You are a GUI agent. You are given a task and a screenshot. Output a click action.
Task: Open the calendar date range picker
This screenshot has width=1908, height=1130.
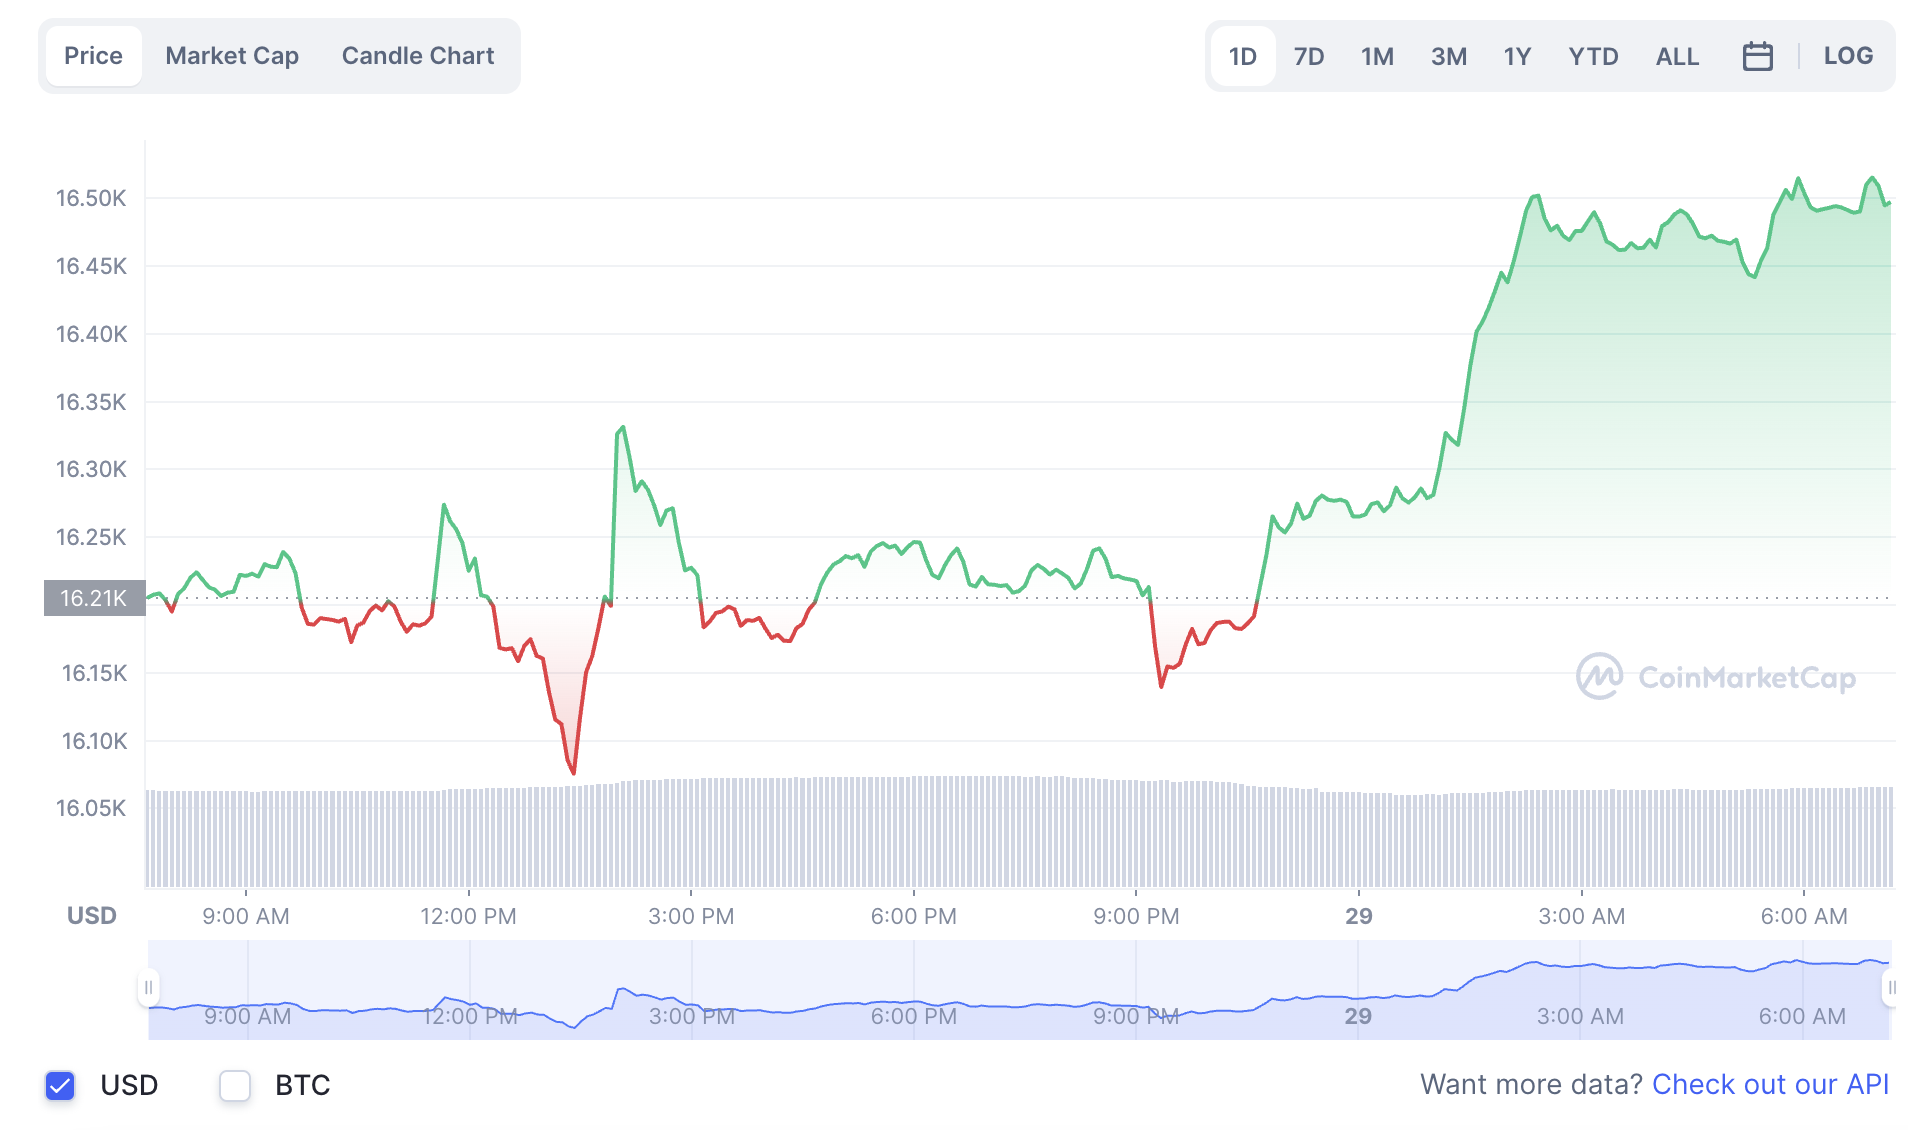[x=1757, y=56]
